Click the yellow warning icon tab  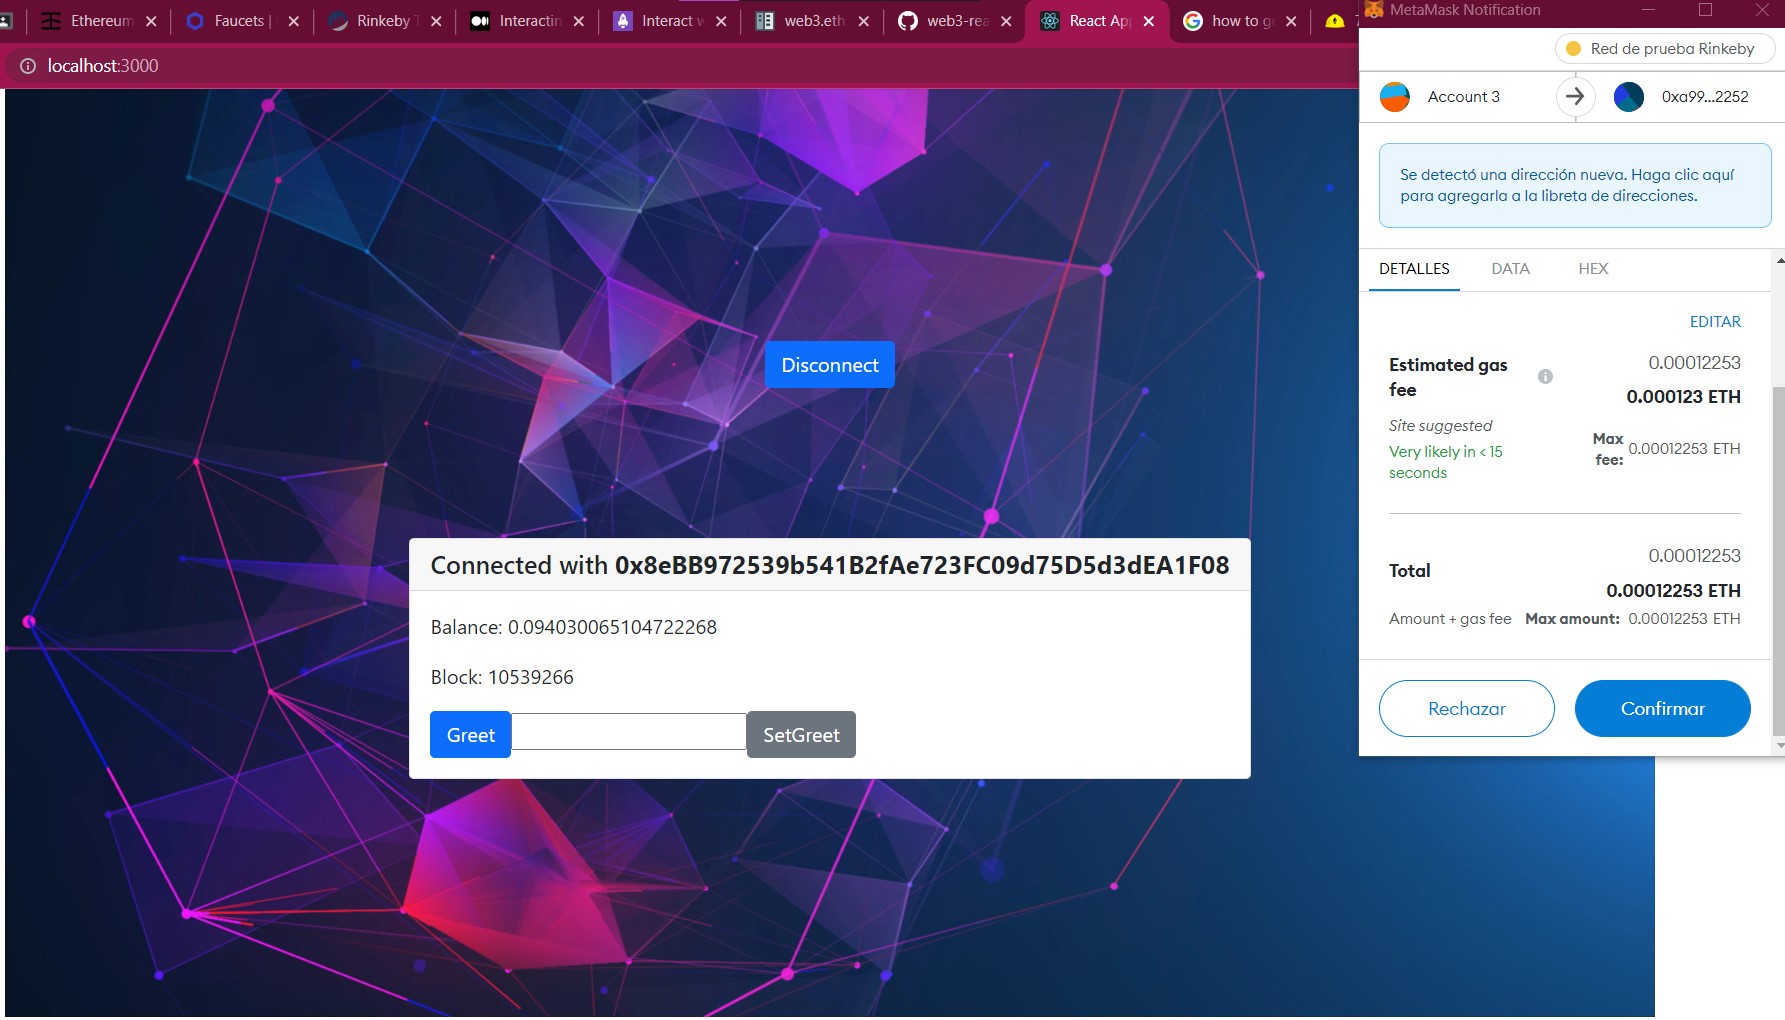click(1334, 21)
